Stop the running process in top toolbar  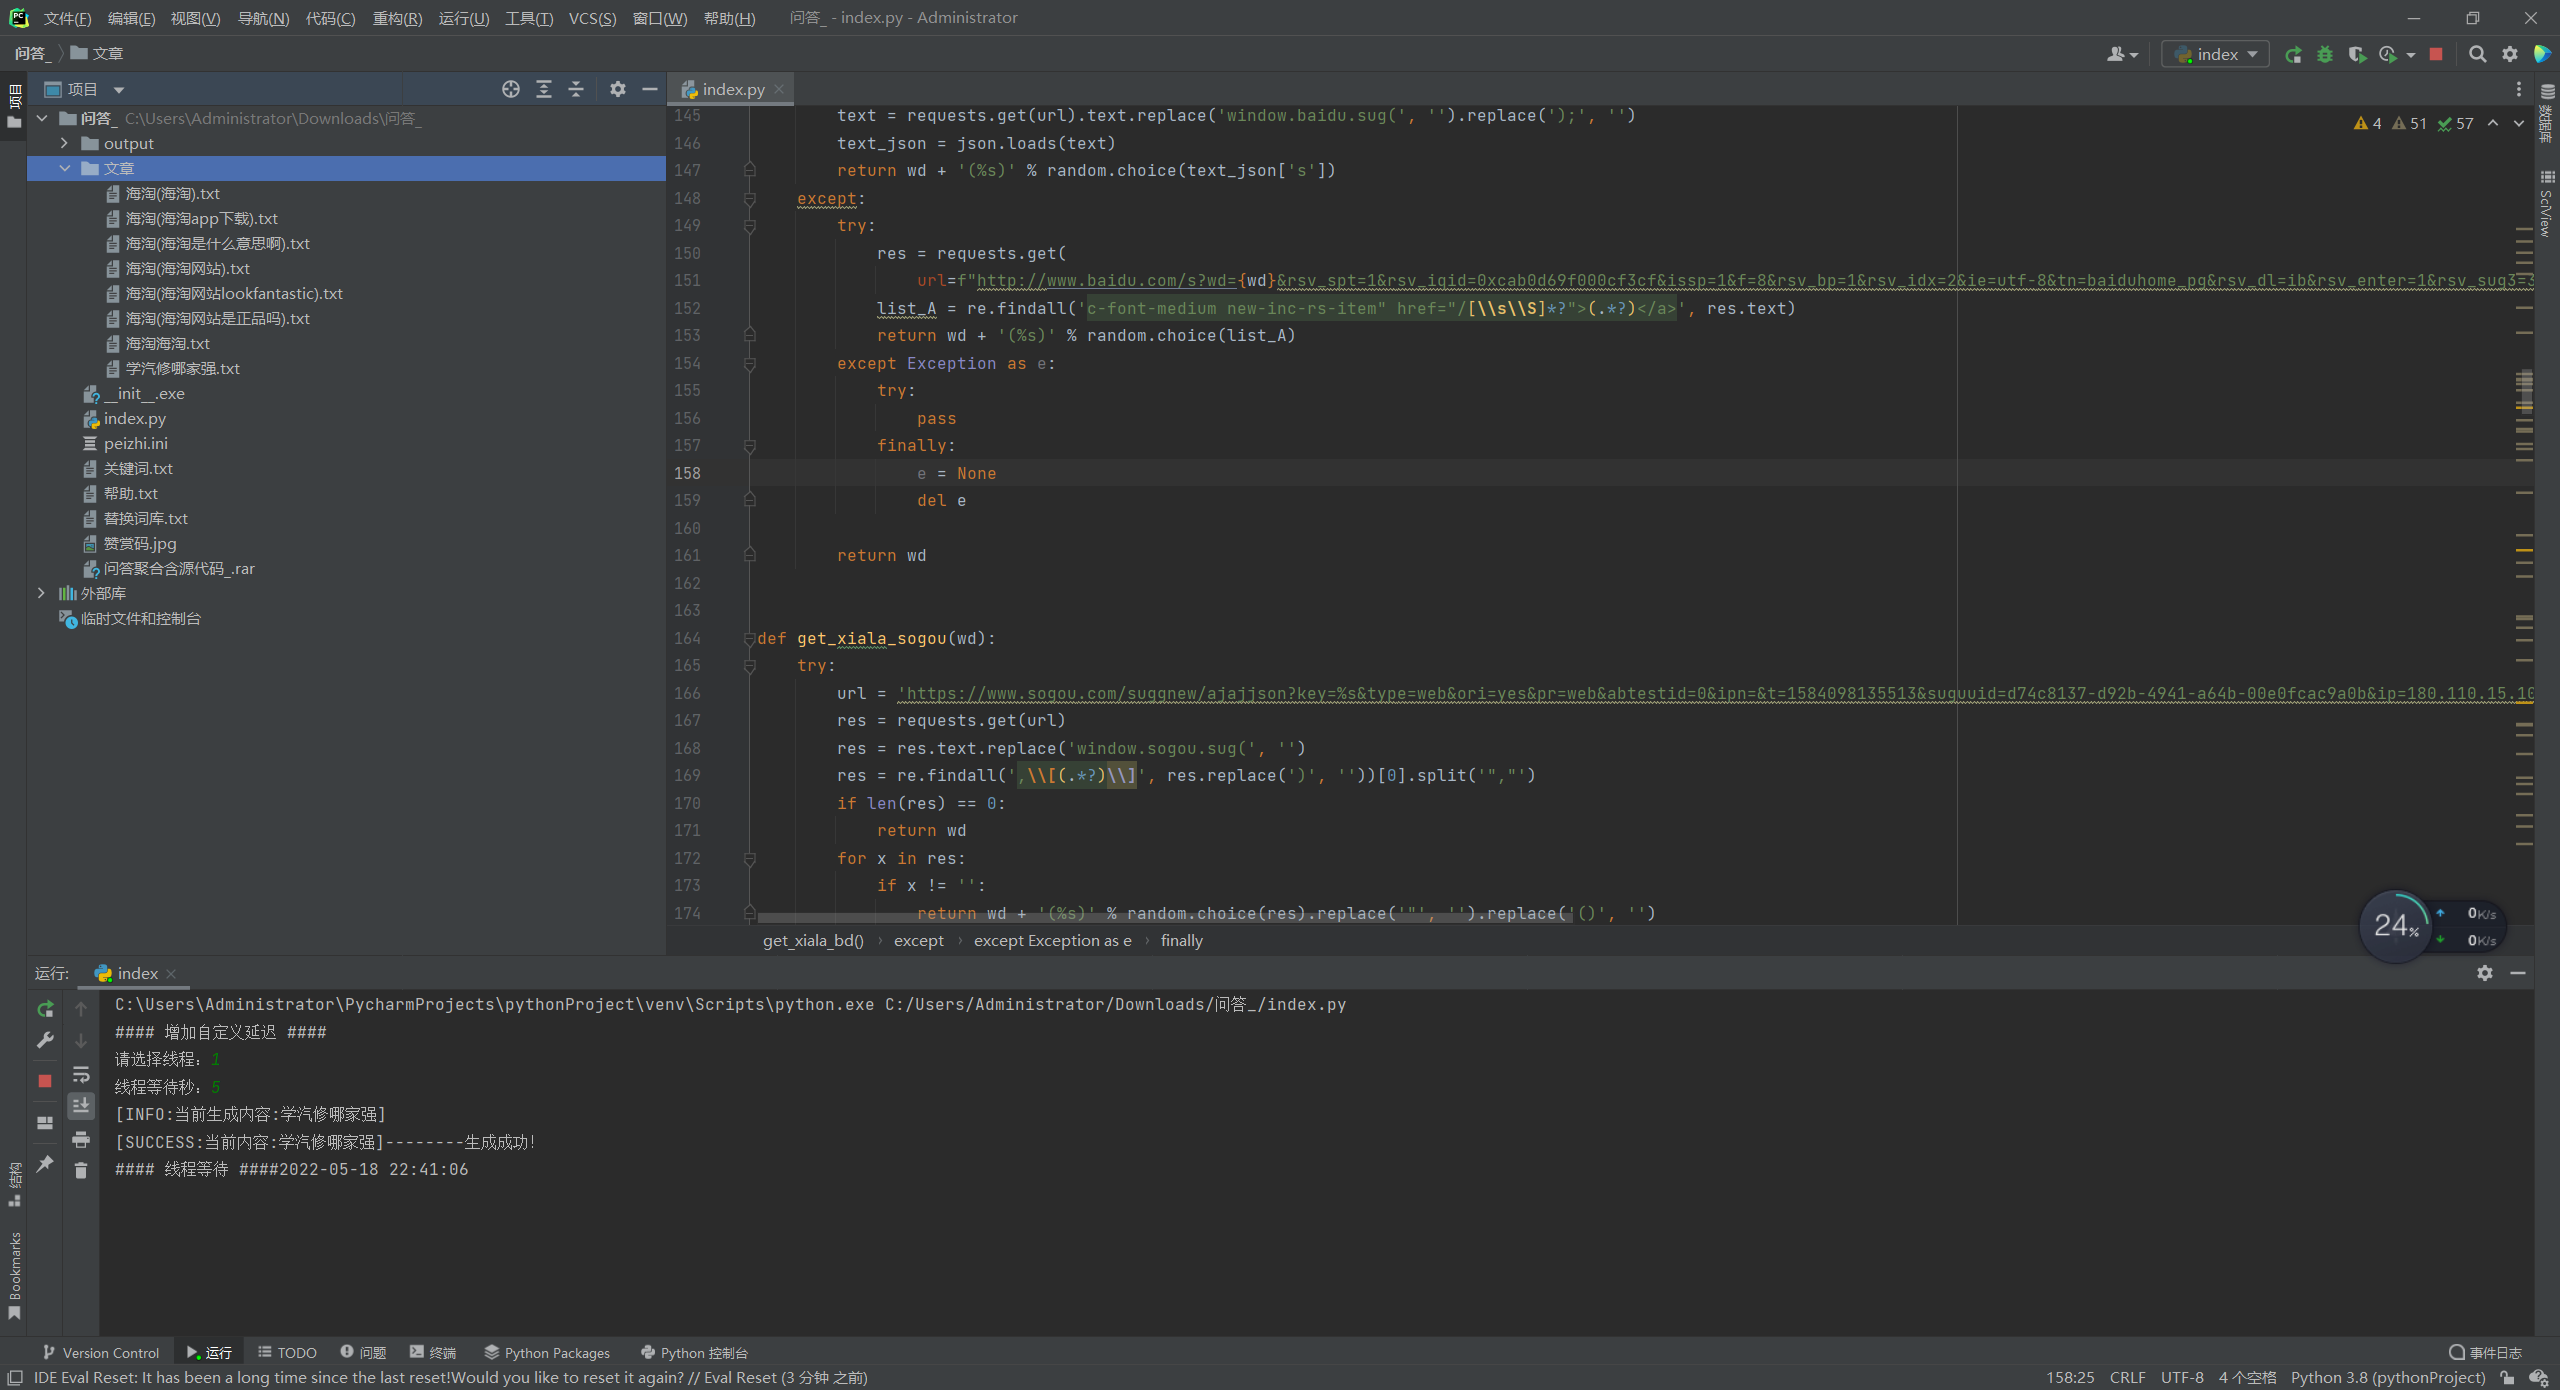pyautogui.click(x=2436, y=54)
